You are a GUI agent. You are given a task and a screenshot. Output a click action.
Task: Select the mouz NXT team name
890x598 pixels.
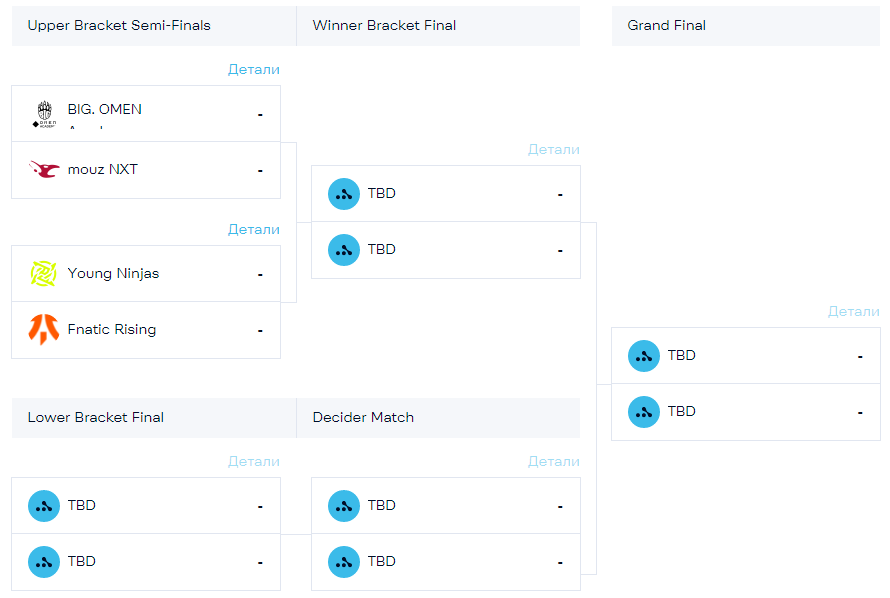(x=103, y=169)
